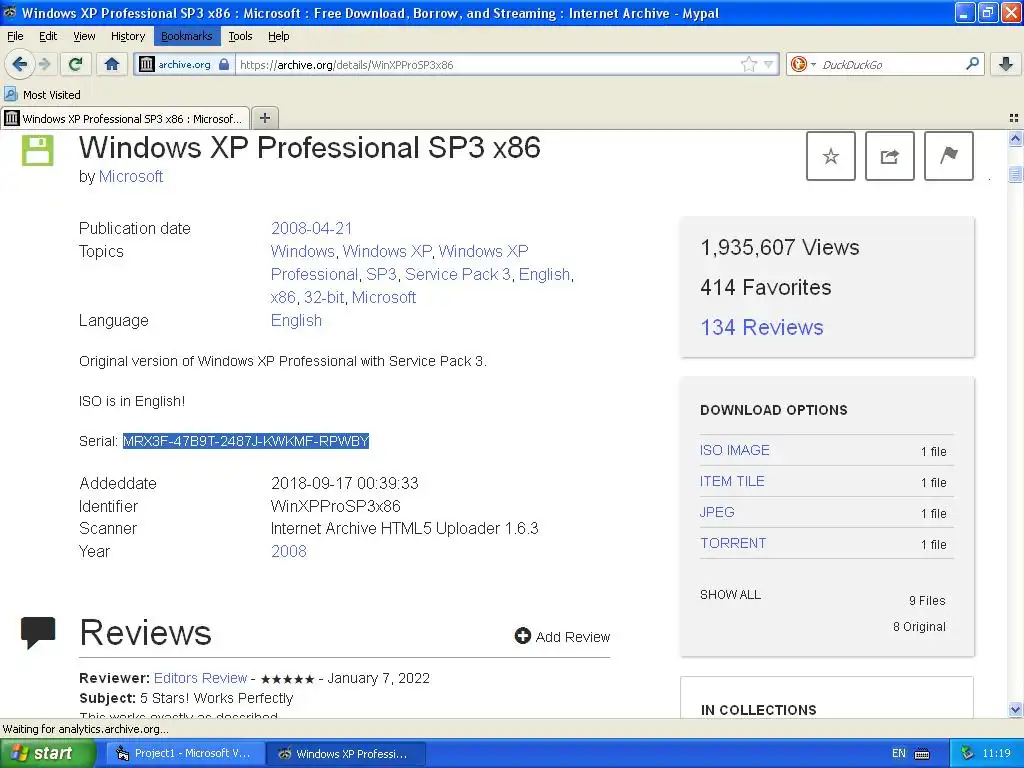The height and width of the screenshot is (768, 1024).
Task: Open the 9 Files link
Action: coord(927,600)
